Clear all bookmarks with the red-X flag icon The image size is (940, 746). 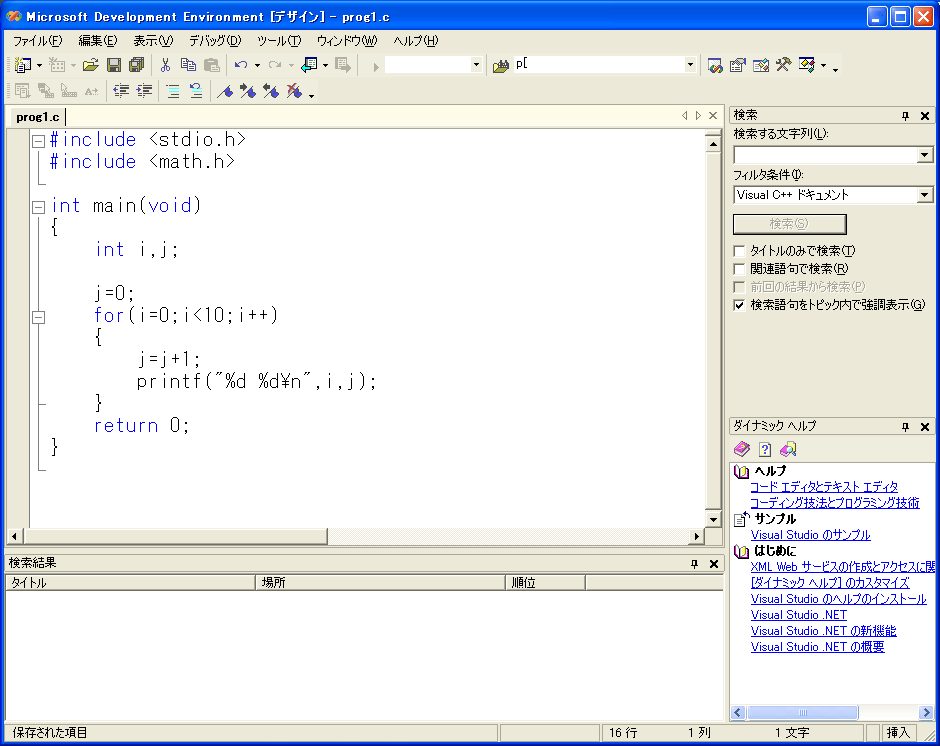294,91
